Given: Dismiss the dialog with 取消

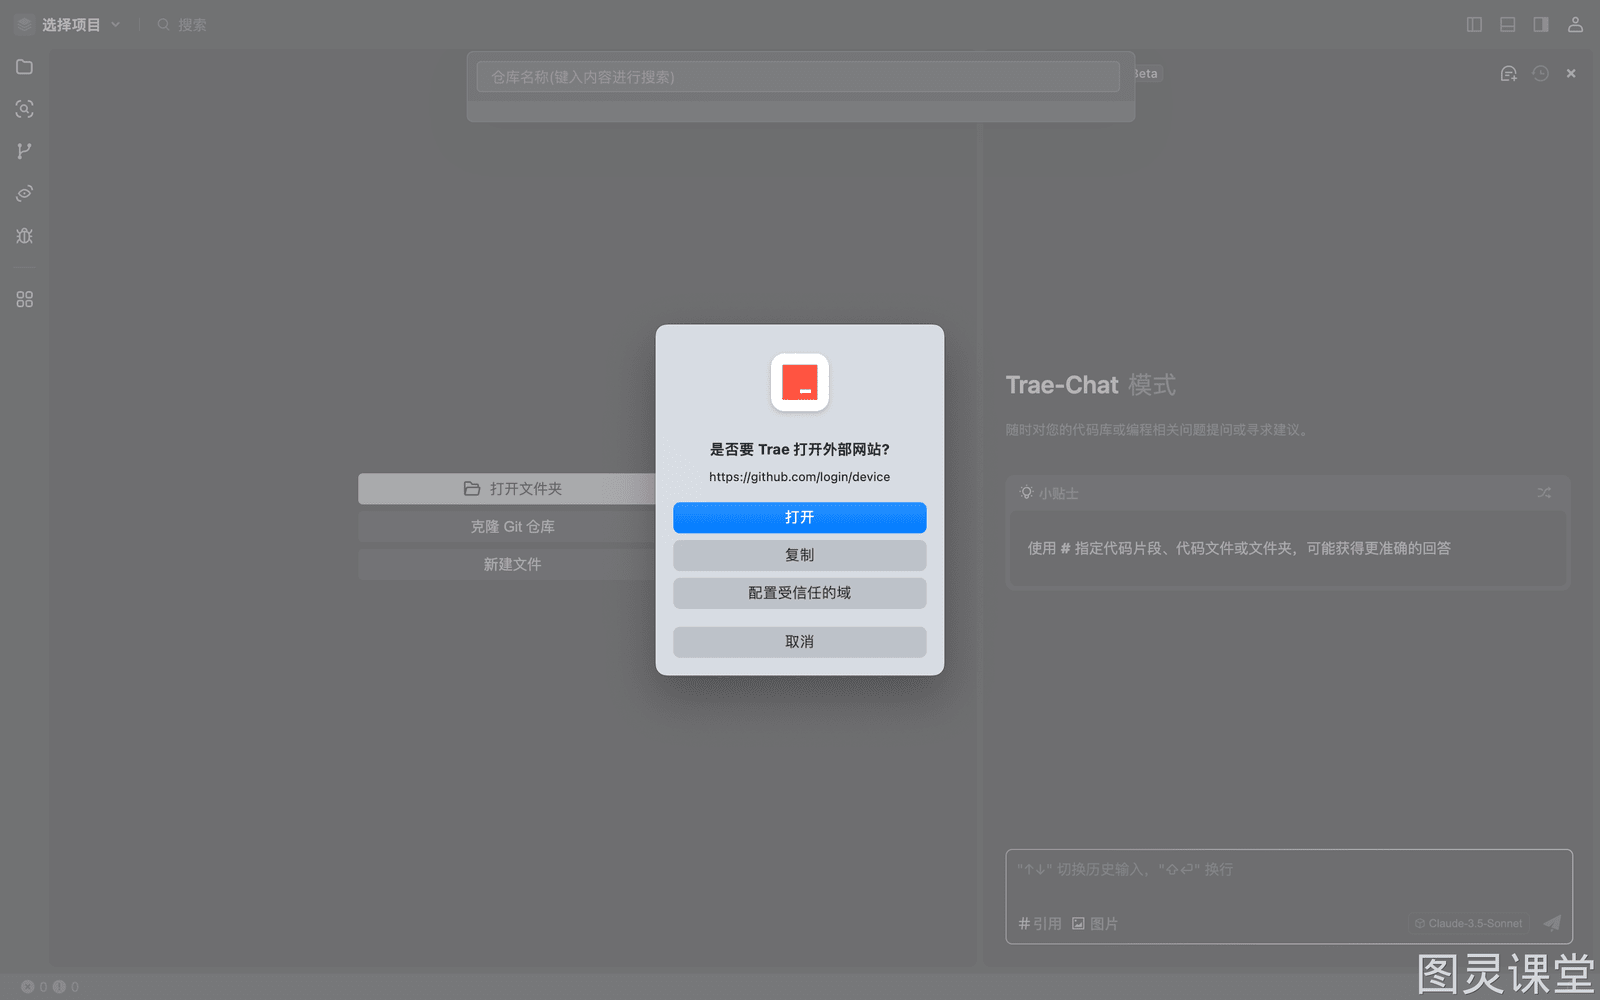Looking at the screenshot, I should pyautogui.click(x=800, y=642).
